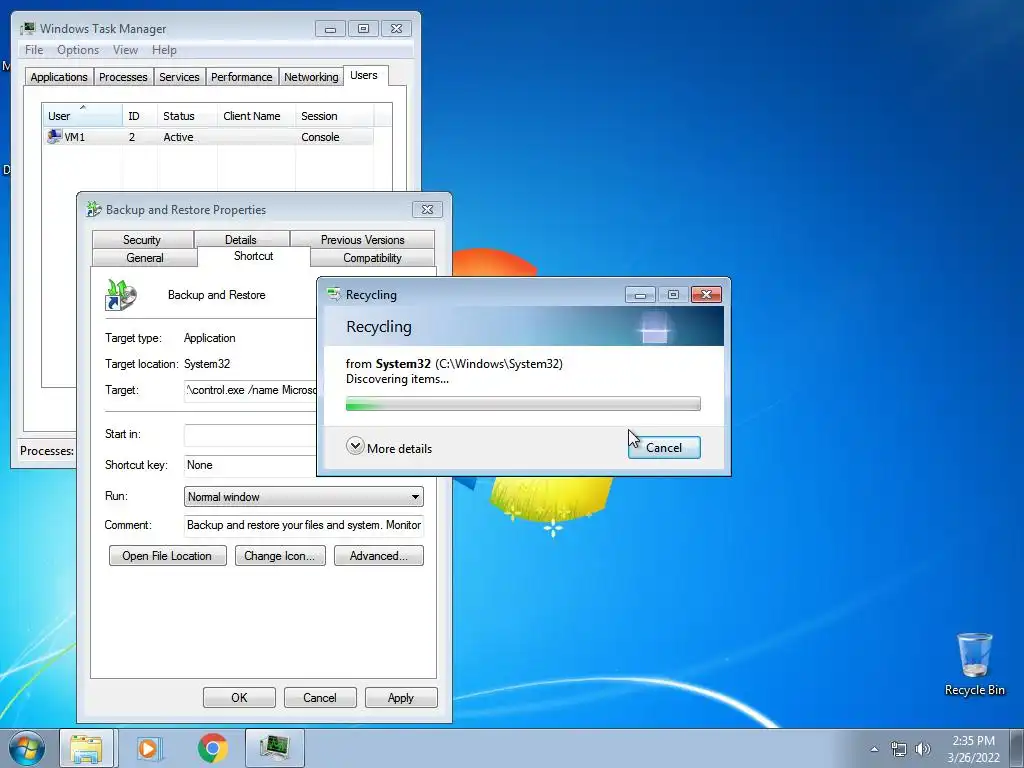This screenshot has width=1024, height=768.
Task: Click OK in the Properties dialog
Action: [x=239, y=697]
